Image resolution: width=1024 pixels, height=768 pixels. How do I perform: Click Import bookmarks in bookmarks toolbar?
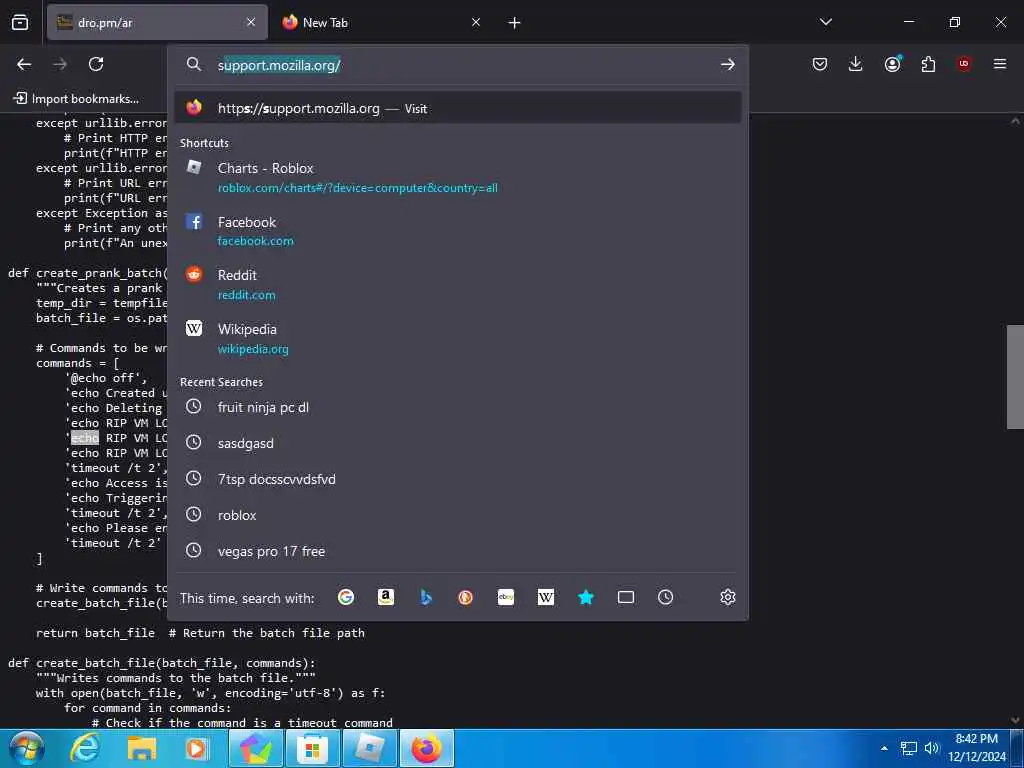(x=76, y=99)
